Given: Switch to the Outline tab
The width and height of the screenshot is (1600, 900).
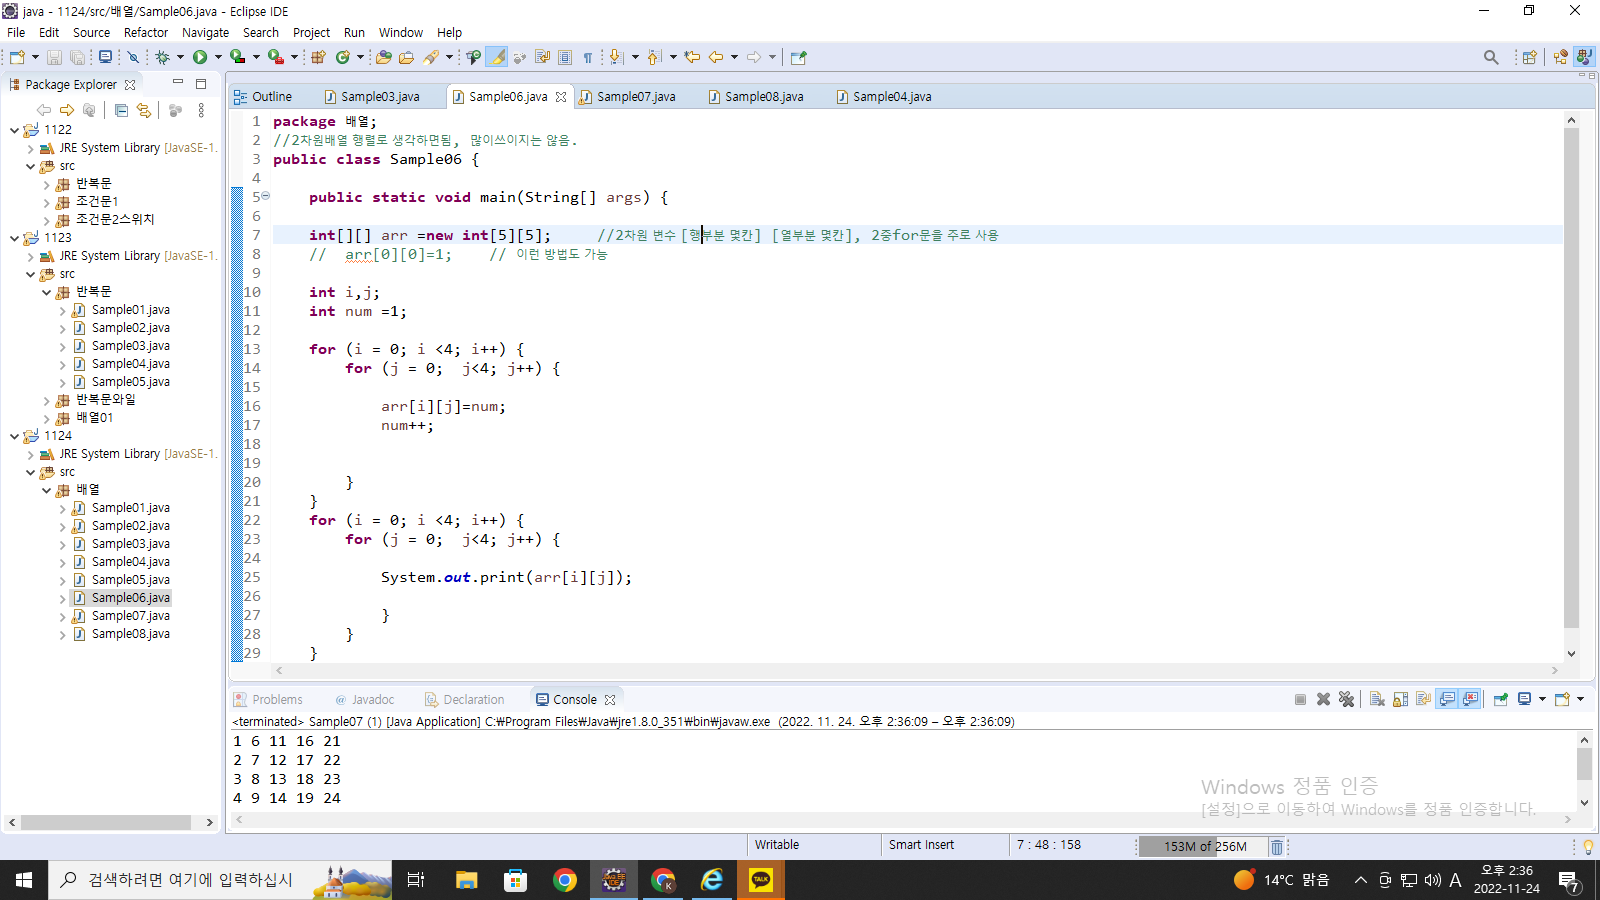Looking at the screenshot, I should (263, 97).
